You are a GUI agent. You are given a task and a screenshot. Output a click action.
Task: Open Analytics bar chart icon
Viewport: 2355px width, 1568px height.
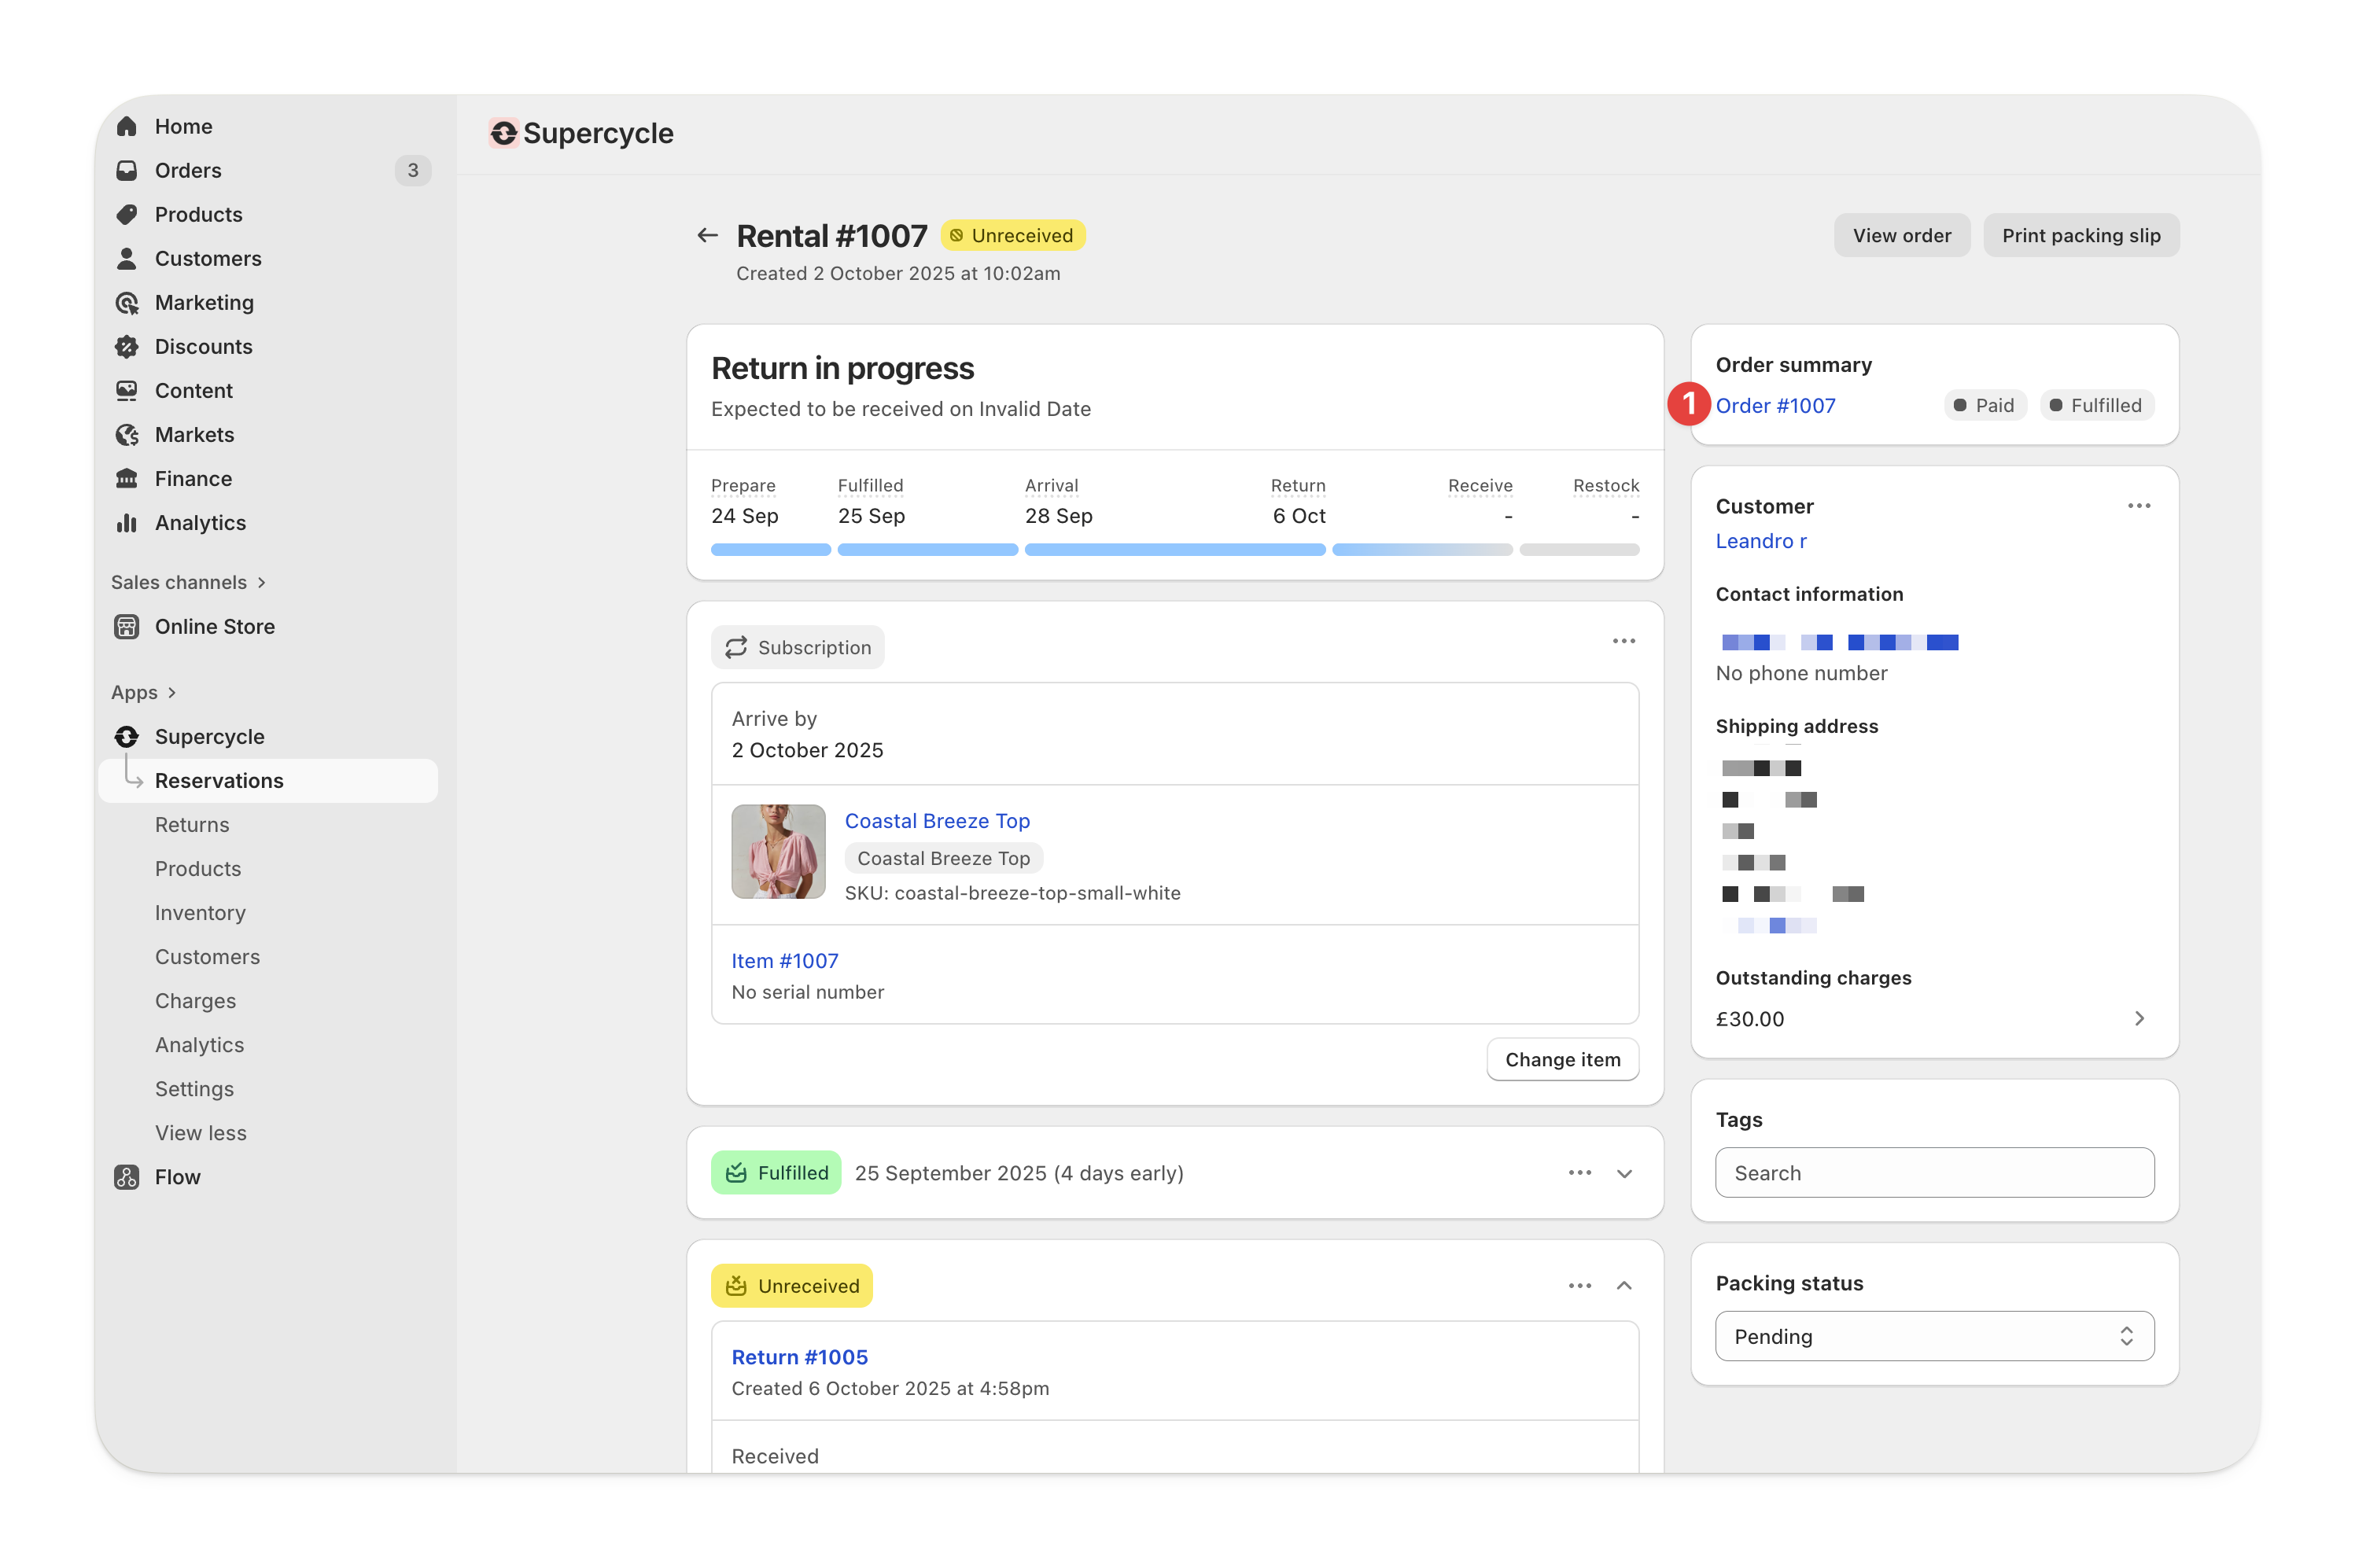coord(127,522)
